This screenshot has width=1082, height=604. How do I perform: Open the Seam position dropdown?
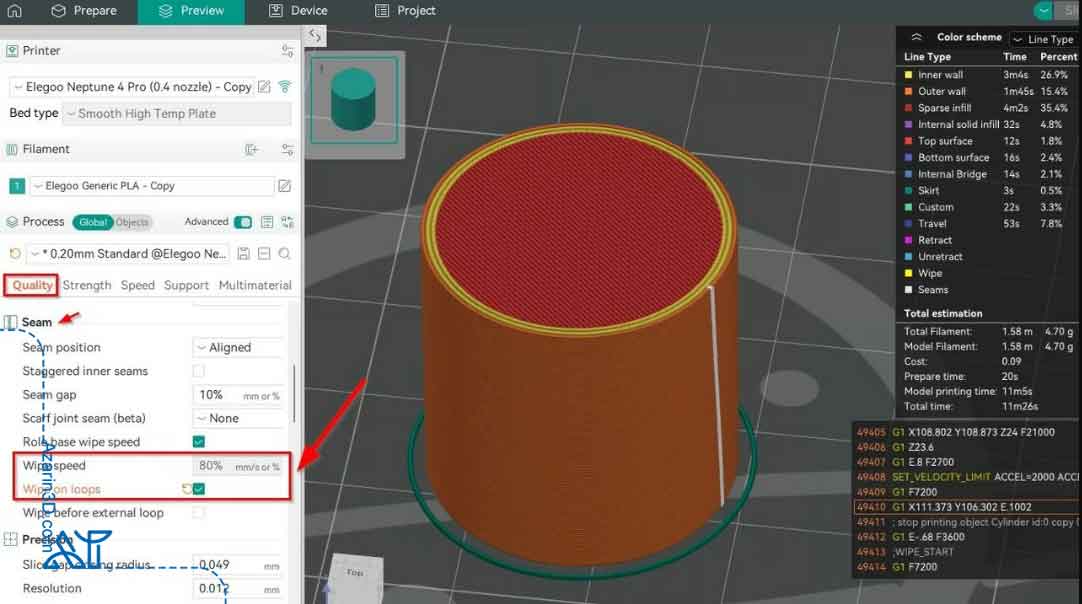click(238, 348)
